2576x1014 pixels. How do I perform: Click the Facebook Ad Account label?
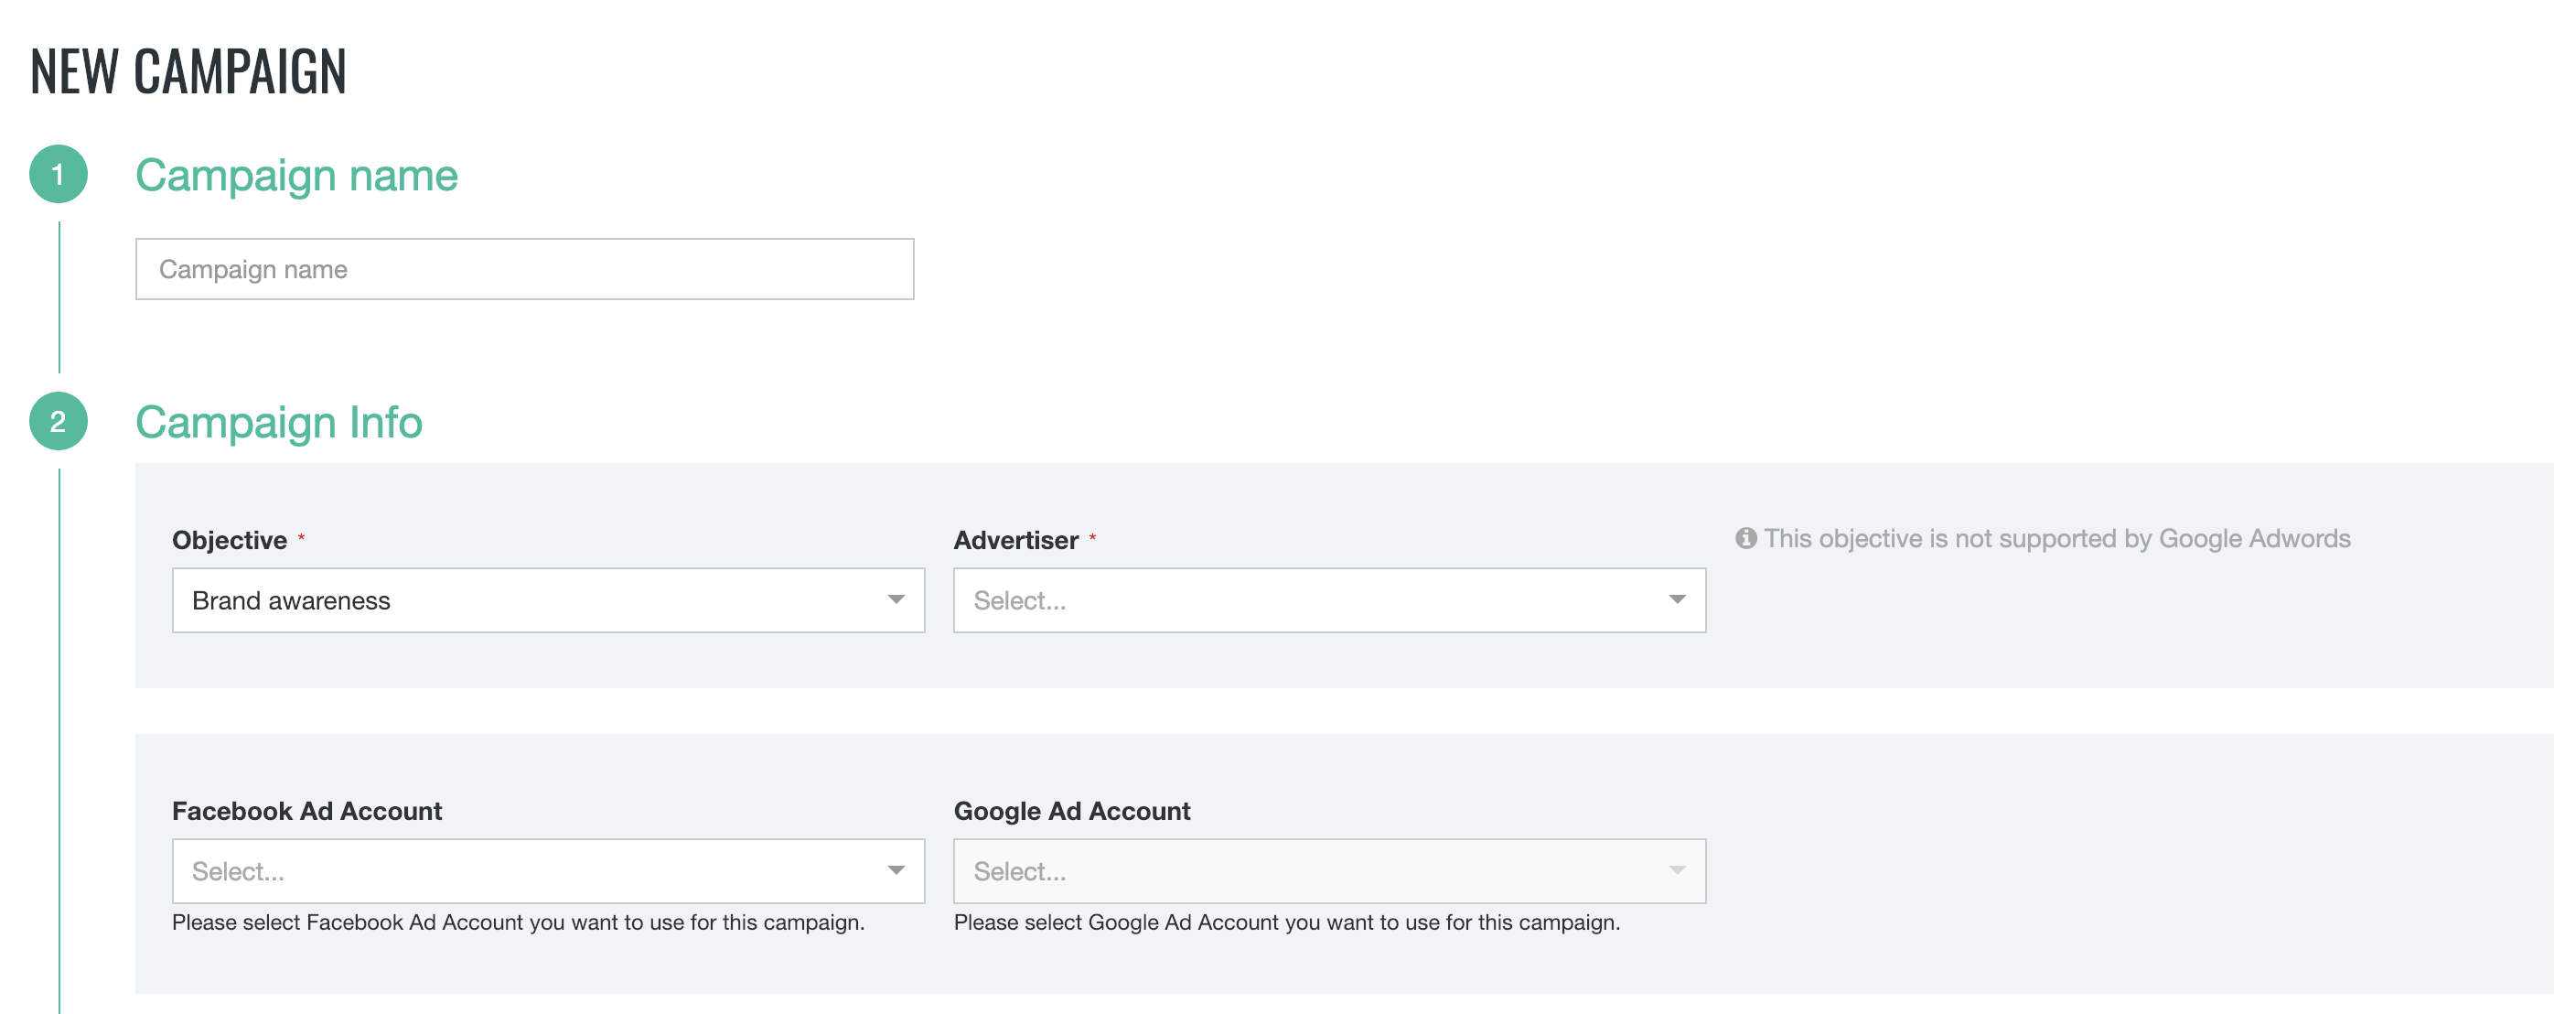(306, 811)
